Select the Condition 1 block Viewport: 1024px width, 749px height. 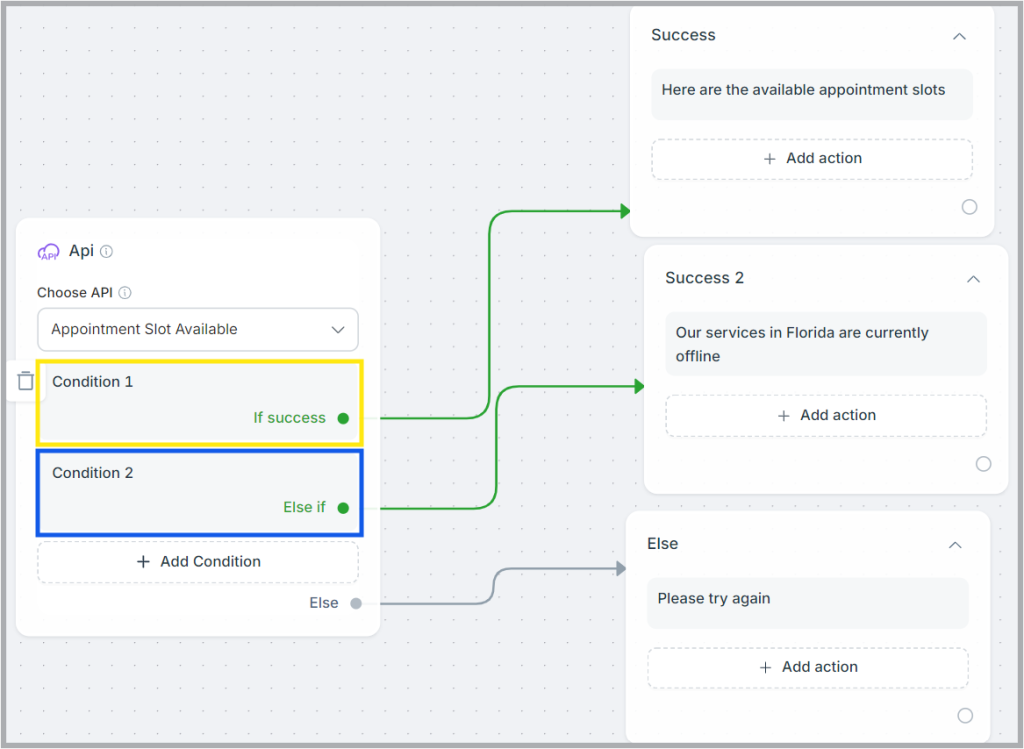click(199, 403)
